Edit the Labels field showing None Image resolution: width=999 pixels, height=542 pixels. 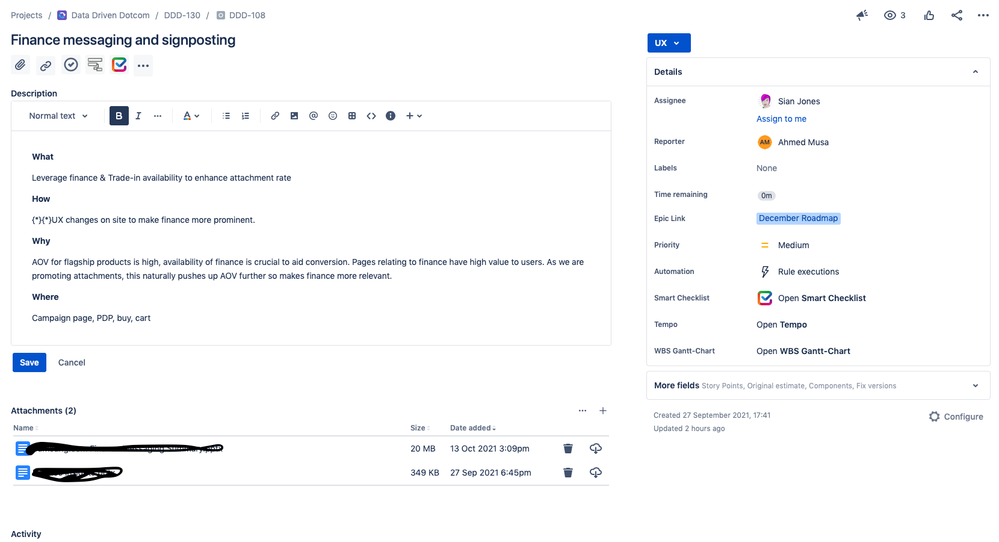click(766, 168)
